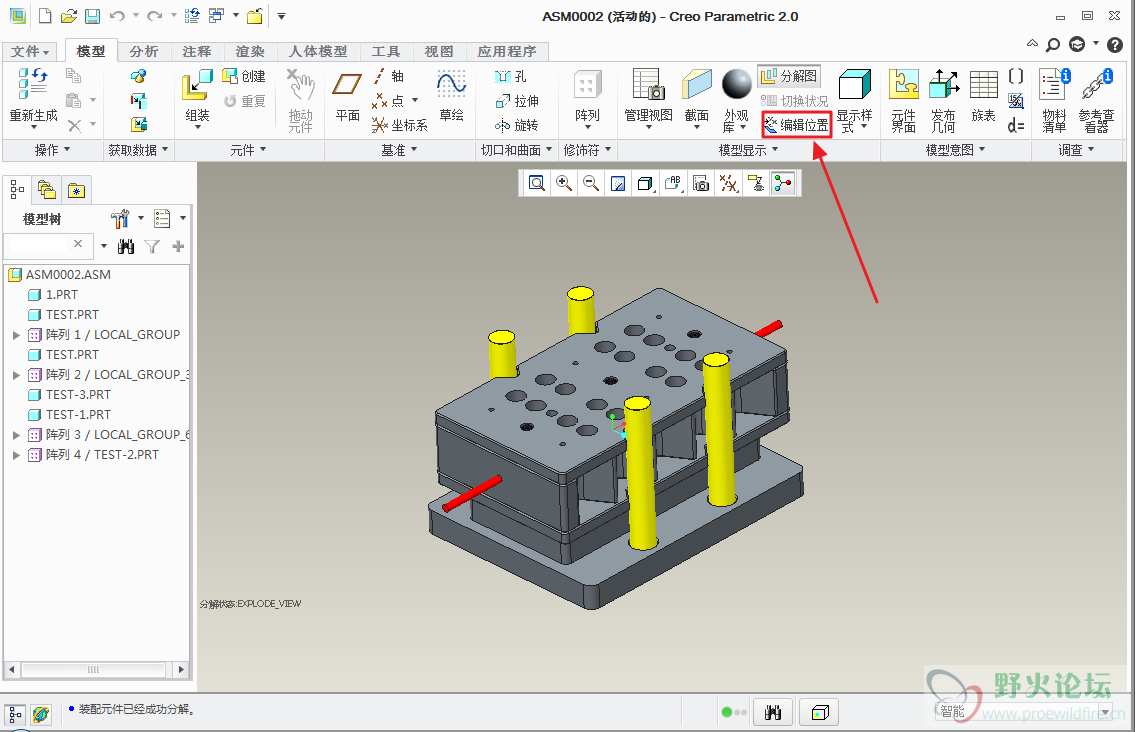
Task: Toggle model tree display icon in status bar
Action: (14, 714)
